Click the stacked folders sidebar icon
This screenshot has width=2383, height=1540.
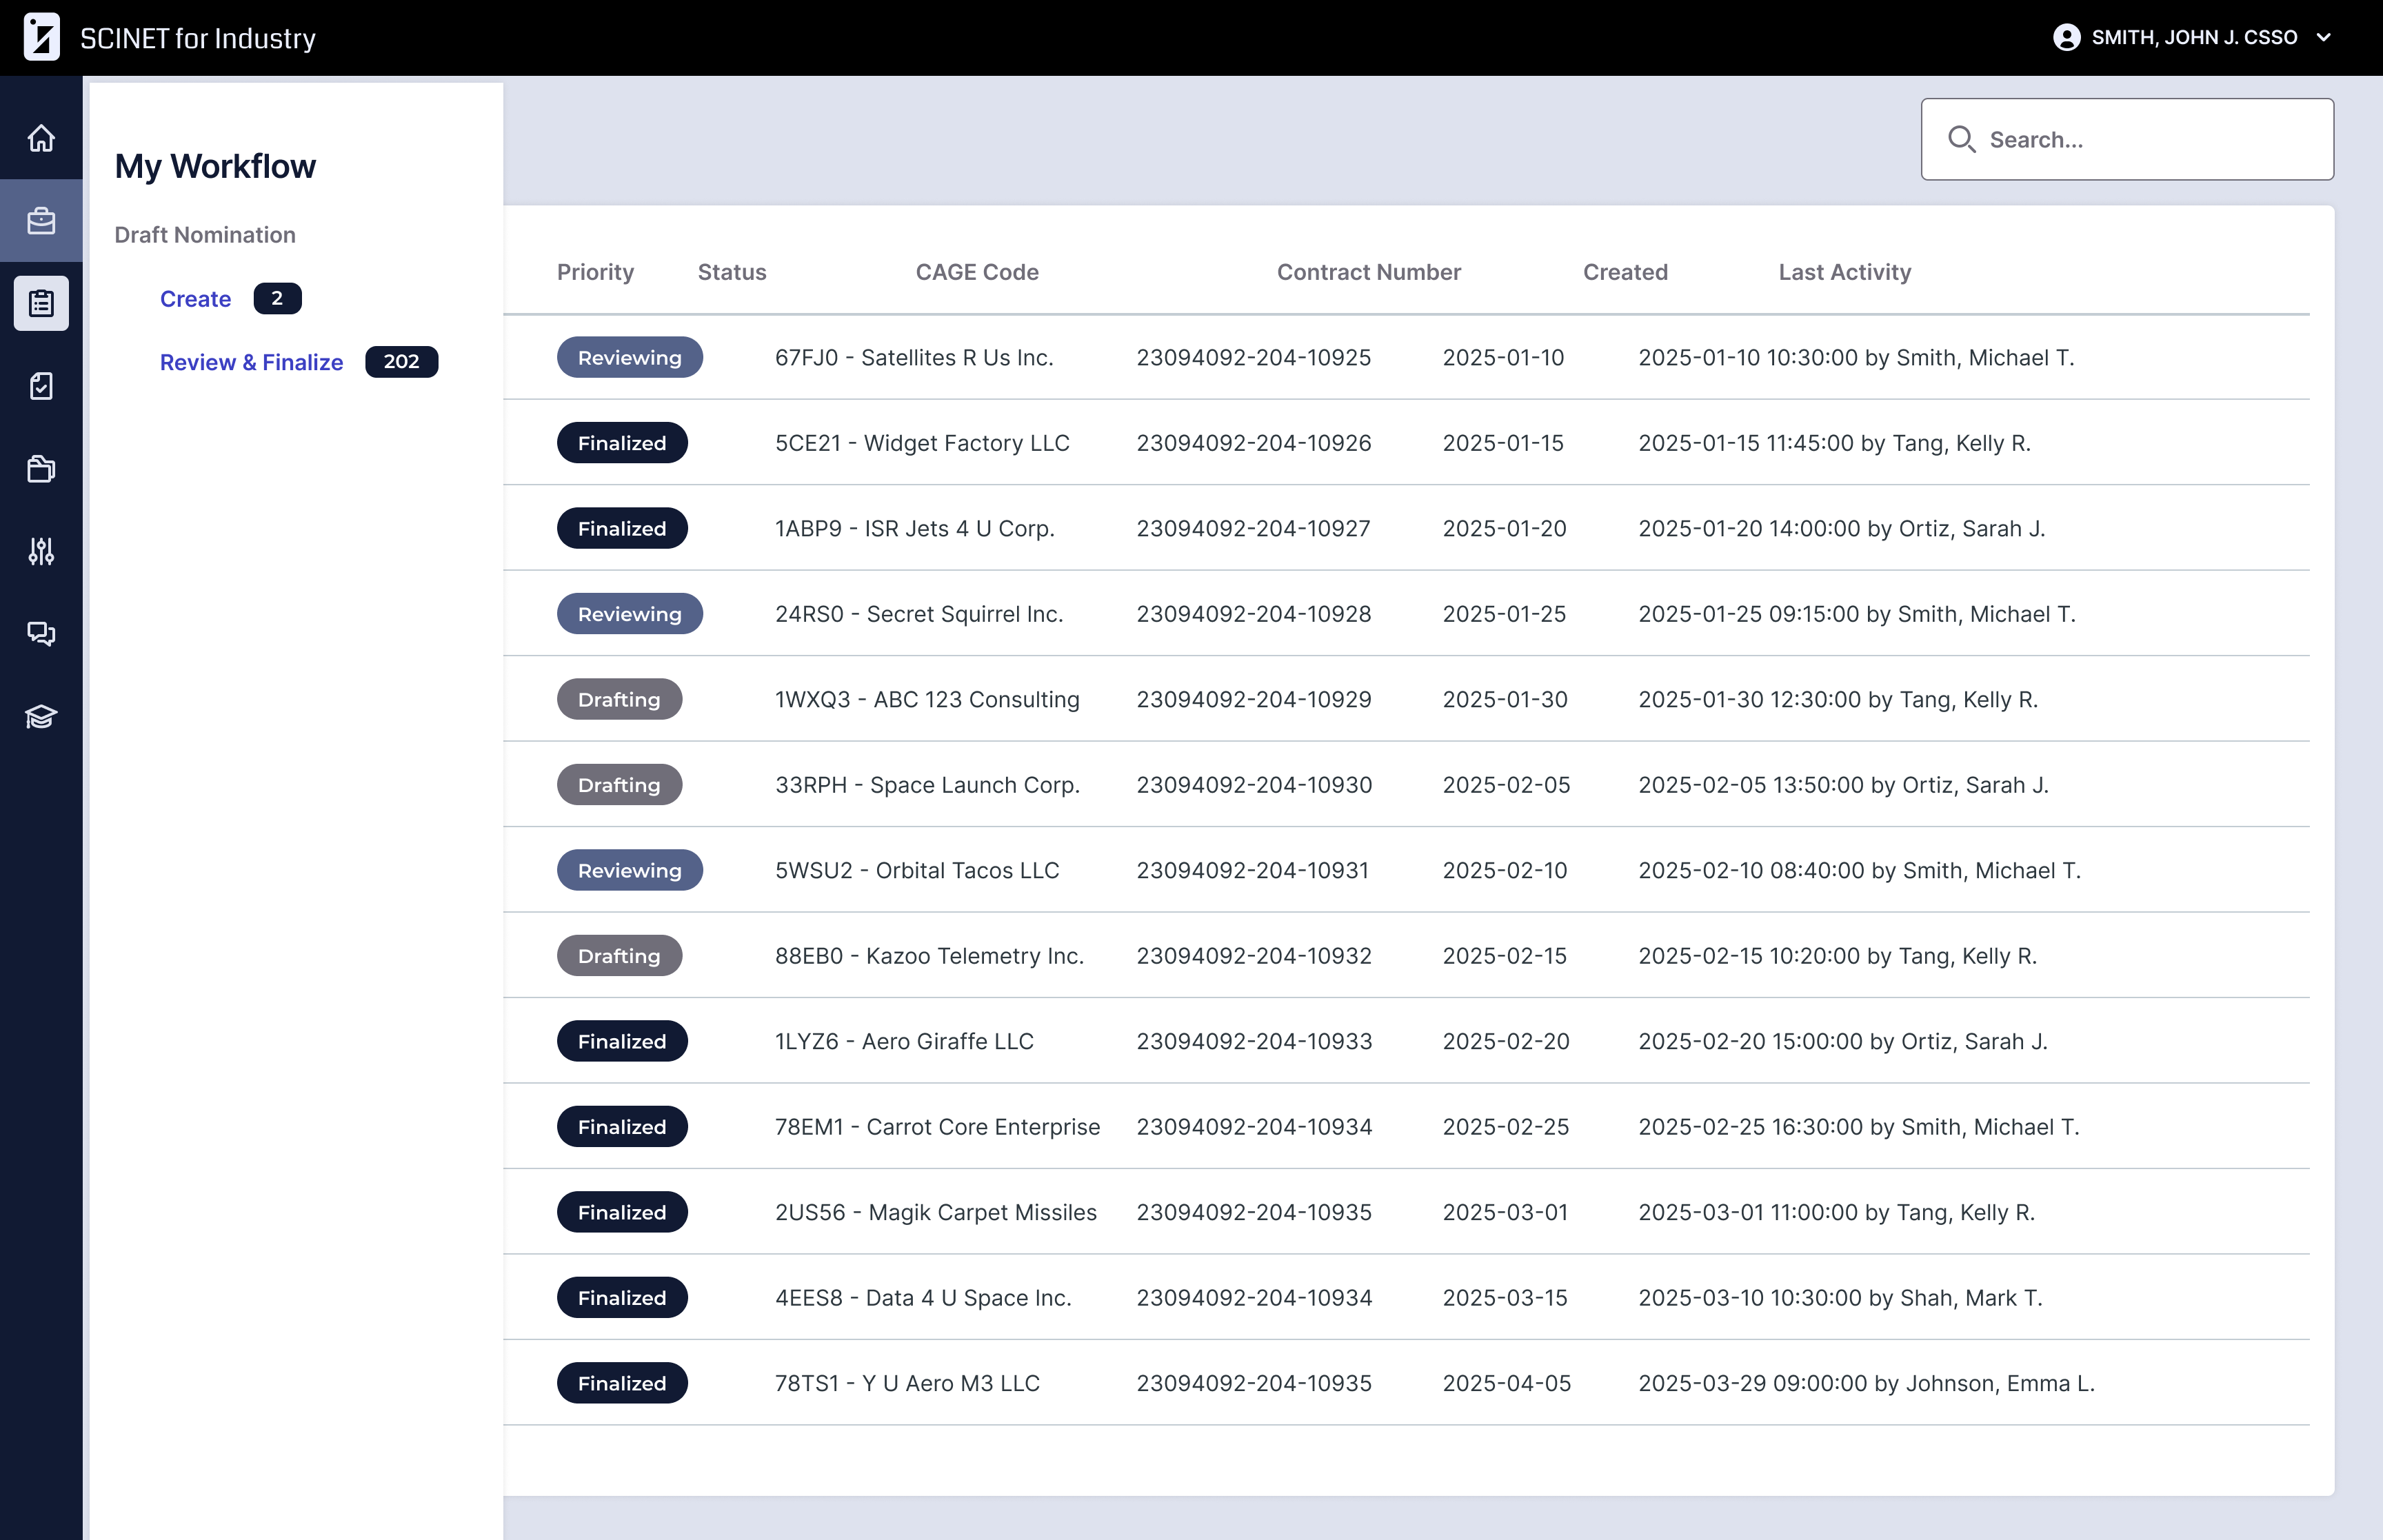click(x=41, y=469)
